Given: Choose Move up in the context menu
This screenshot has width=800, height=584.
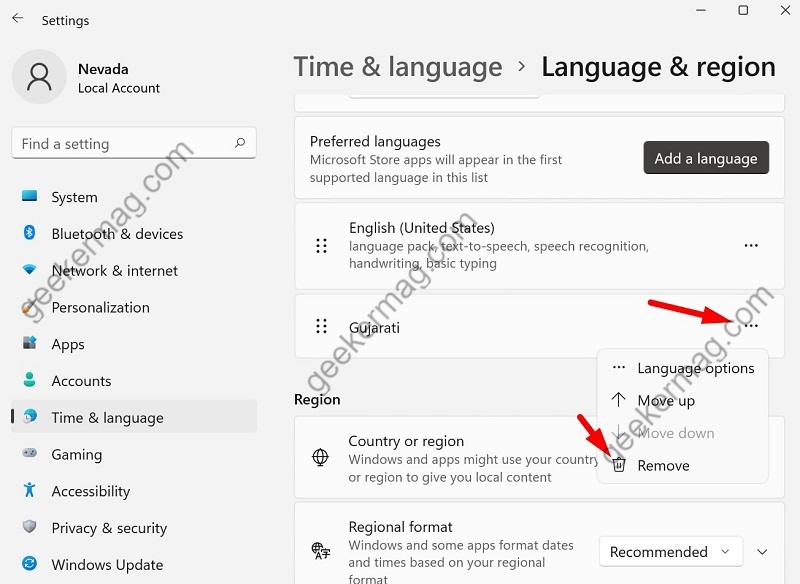Looking at the screenshot, I should [x=683, y=400].
